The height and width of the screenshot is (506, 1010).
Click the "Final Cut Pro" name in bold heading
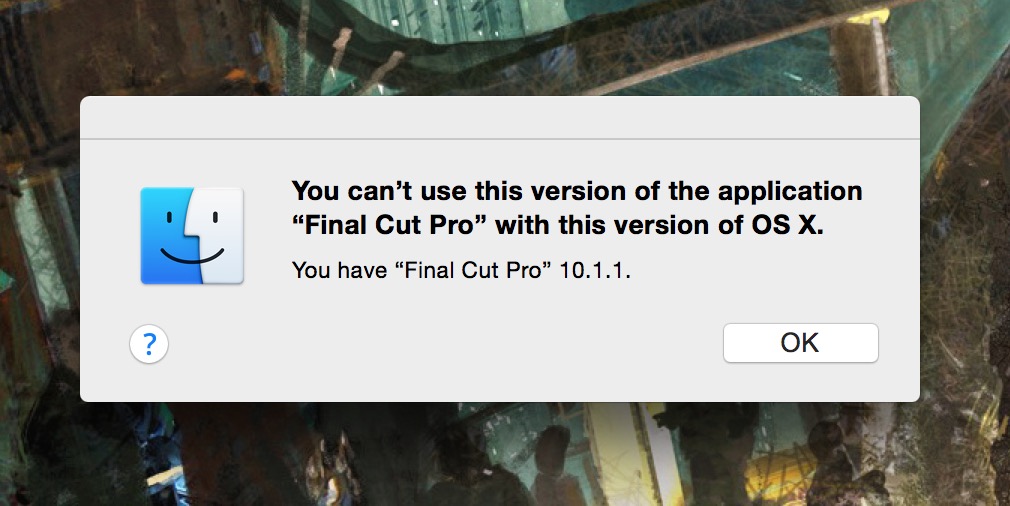[394, 225]
